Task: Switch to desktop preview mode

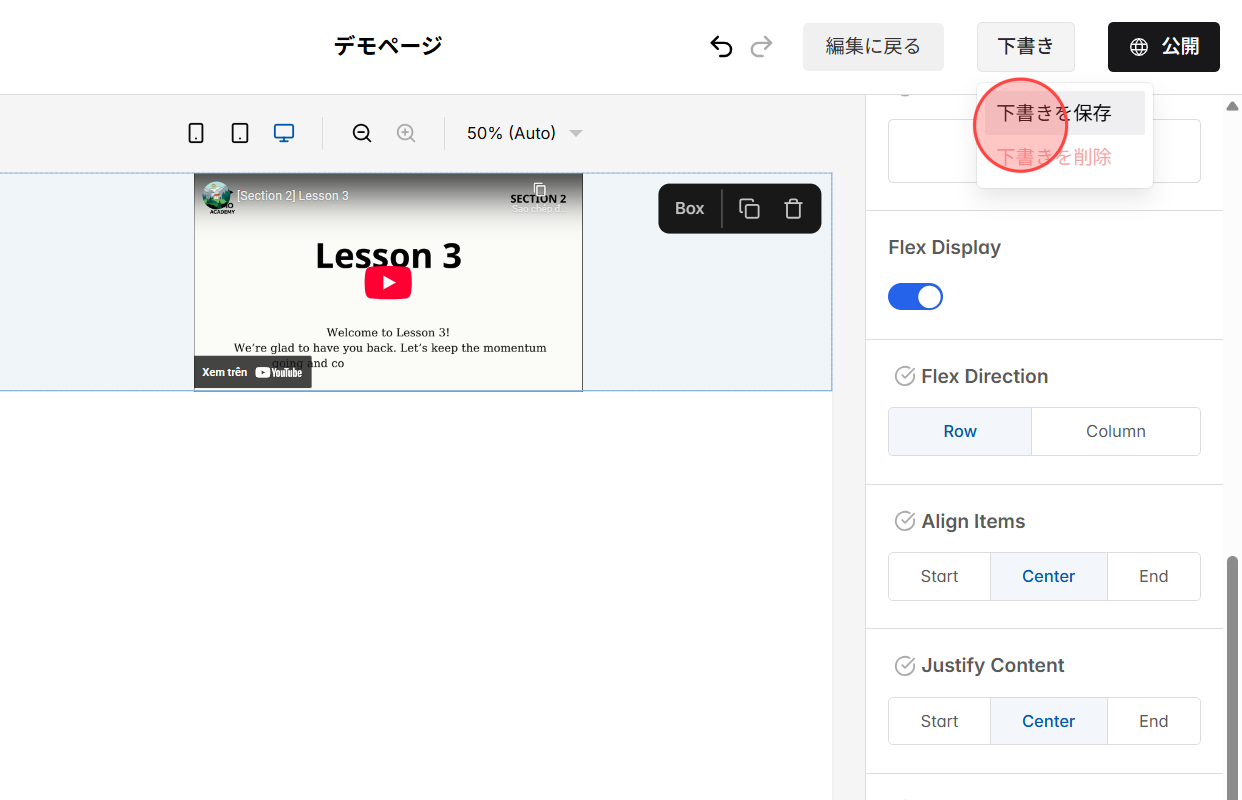Action: (283, 132)
